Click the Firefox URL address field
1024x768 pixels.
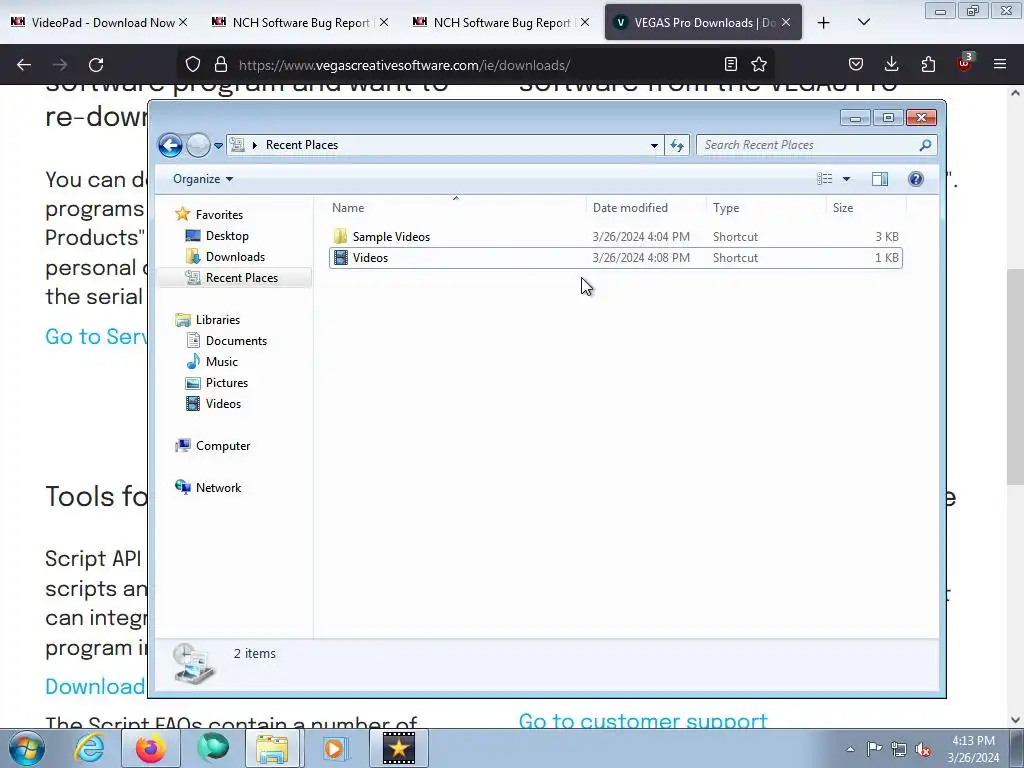(x=477, y=65)
